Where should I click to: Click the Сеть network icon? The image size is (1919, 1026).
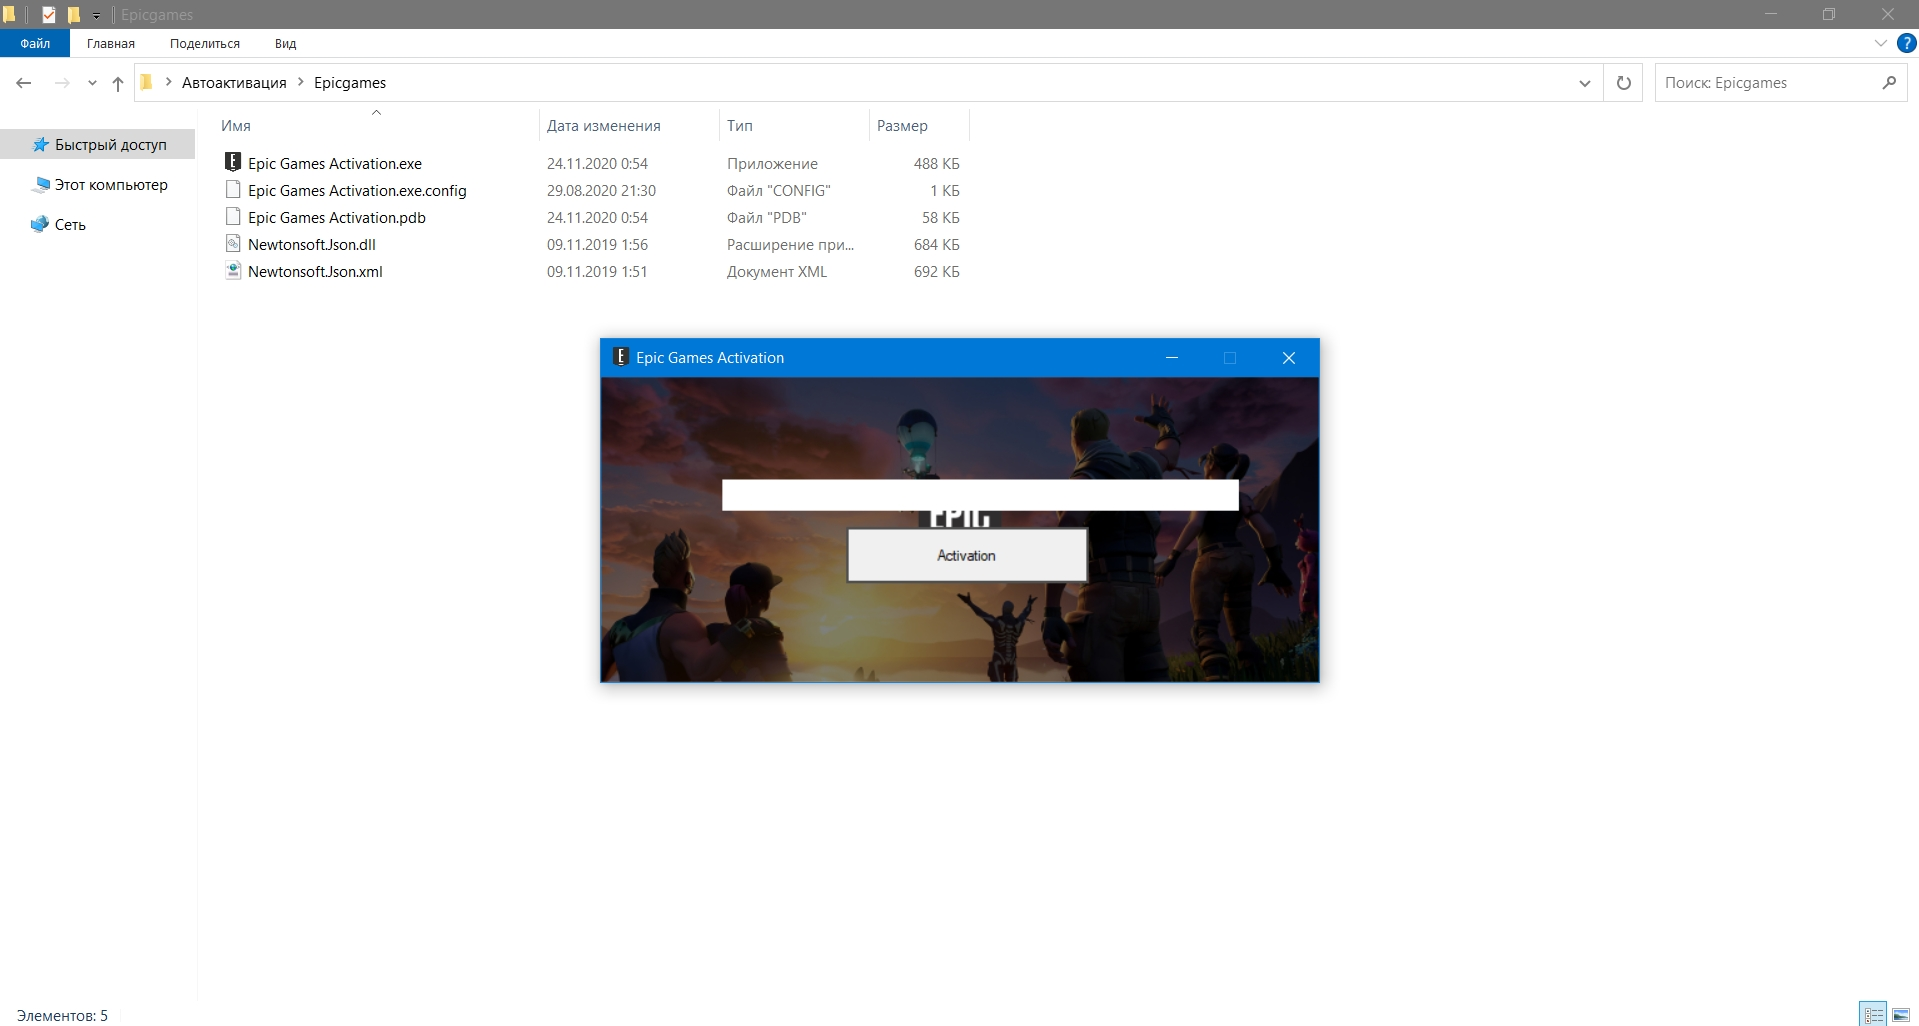tap(40, 224)
